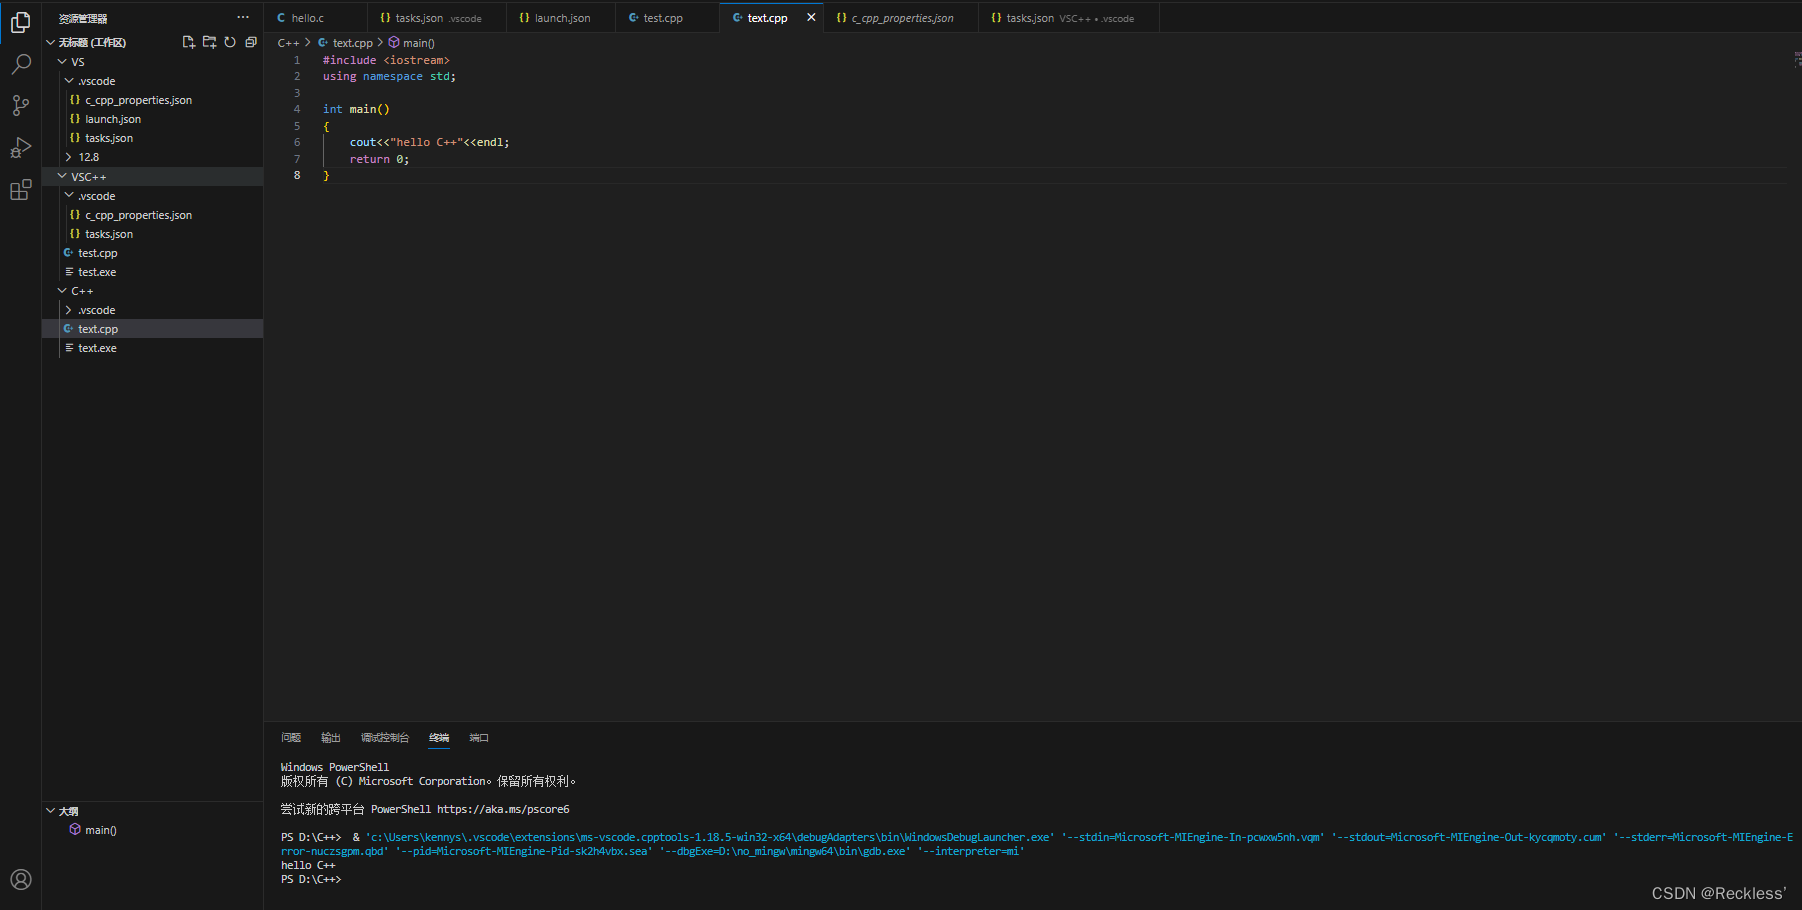This screenshot has width=1802, height=910.
Task: Create a new folder in Explorer
Action: pyautogui.click(x=209, y=42)
